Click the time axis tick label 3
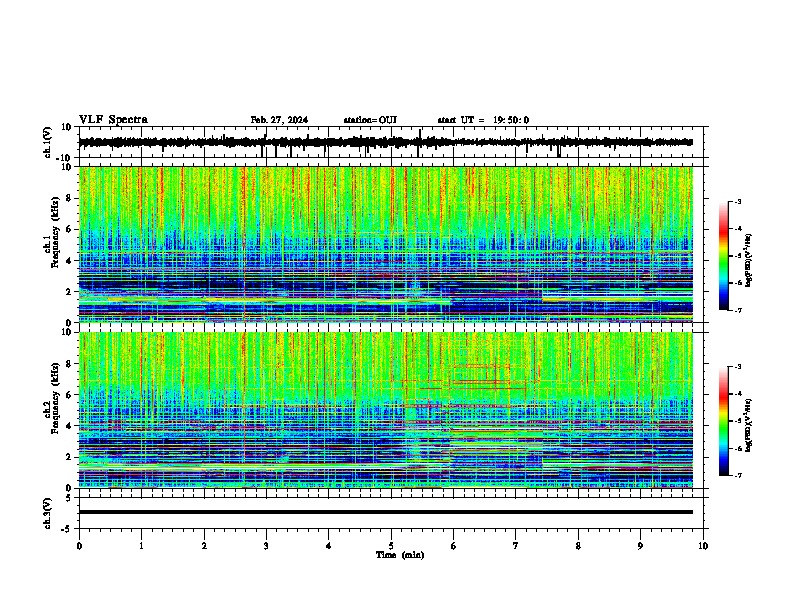The height and width of the screenshot is (612, 792). 266,546
